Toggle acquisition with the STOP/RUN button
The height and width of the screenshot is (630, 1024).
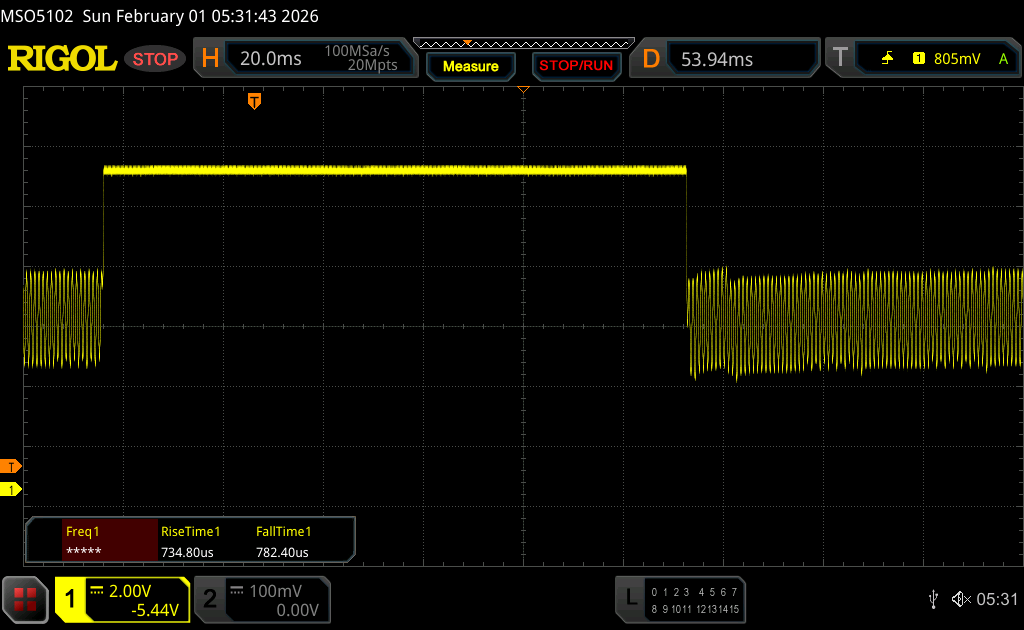click(575, 66)
